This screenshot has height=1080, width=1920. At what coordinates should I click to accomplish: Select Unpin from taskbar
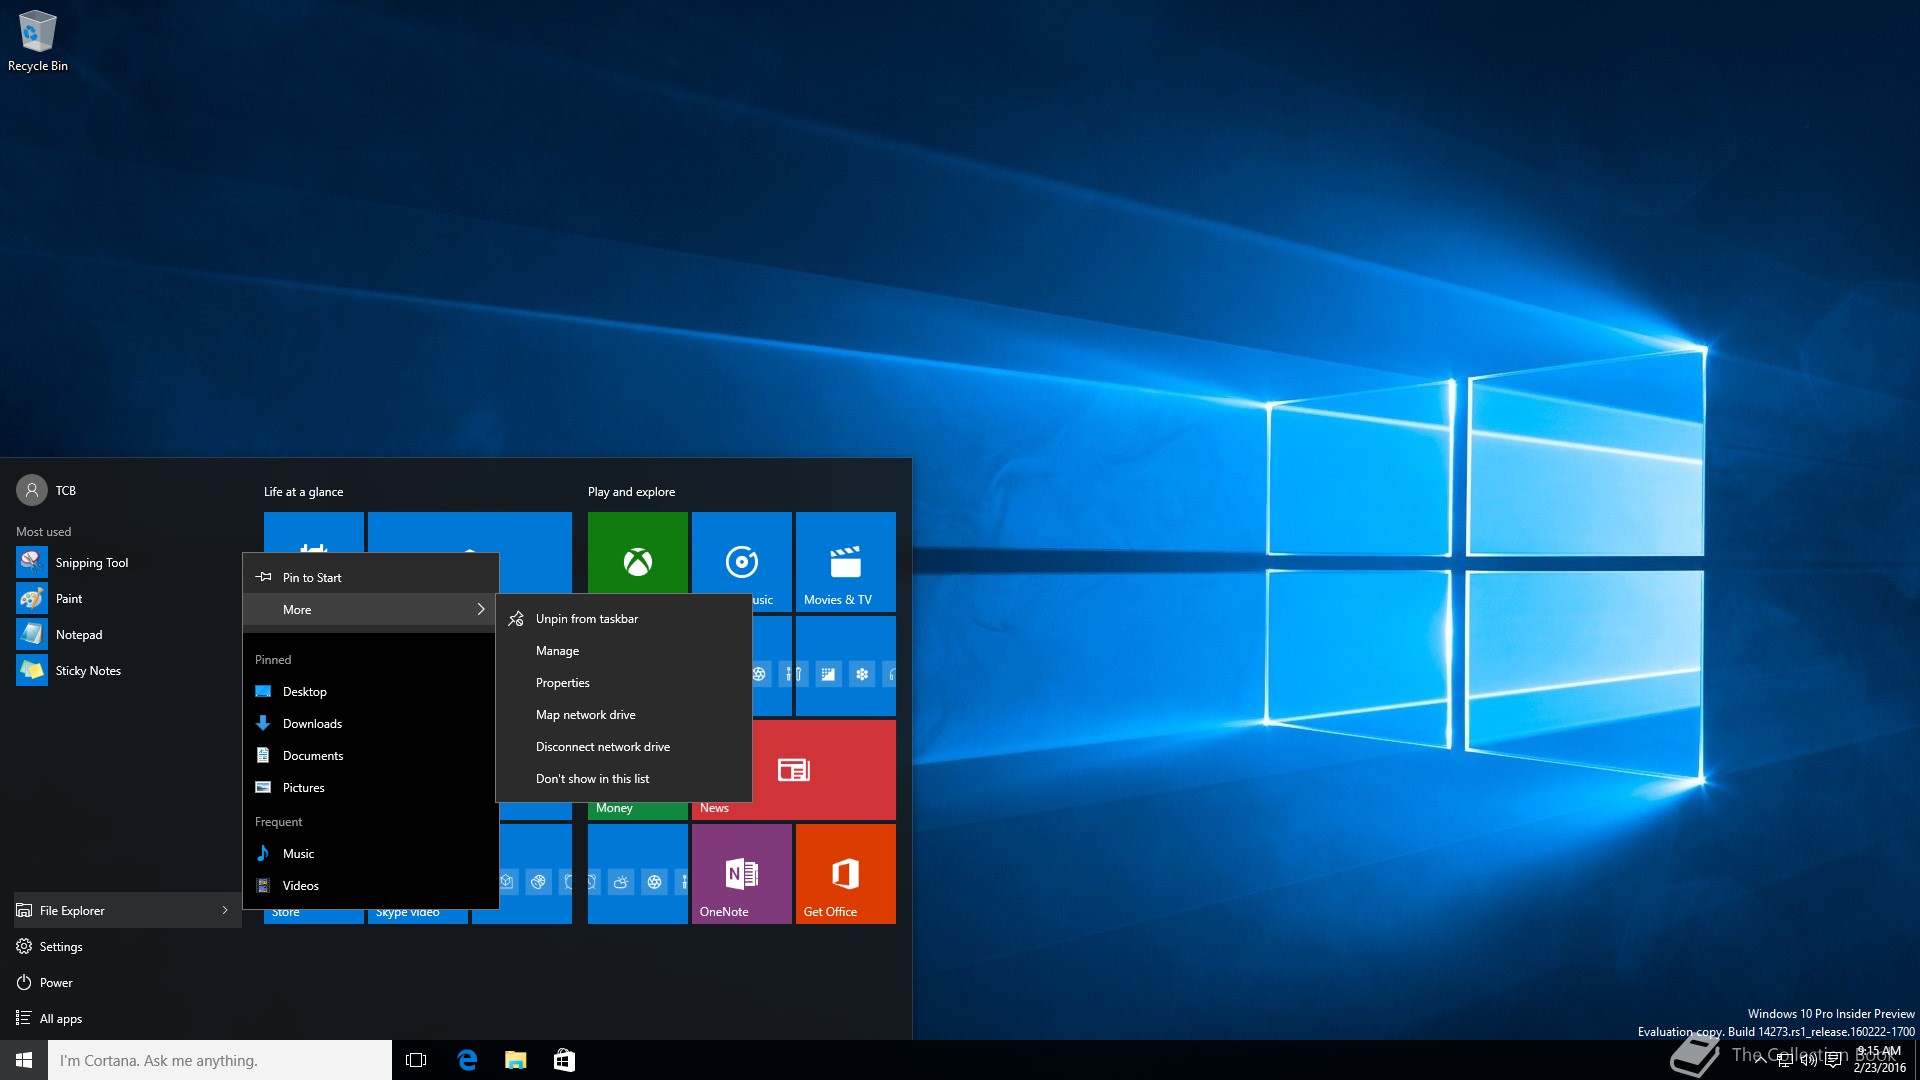587,619
